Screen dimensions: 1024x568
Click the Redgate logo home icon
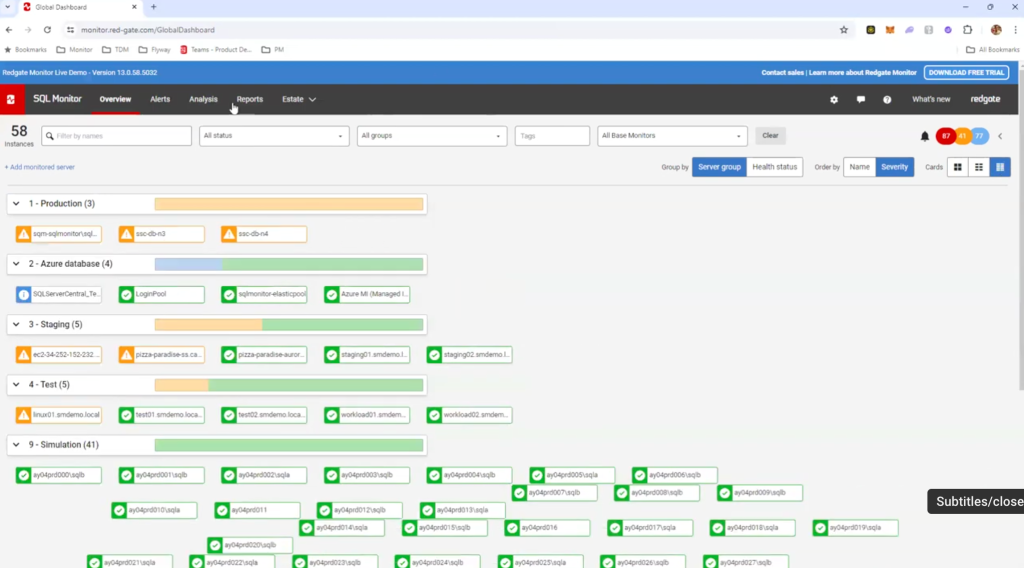tap(11, 99)
